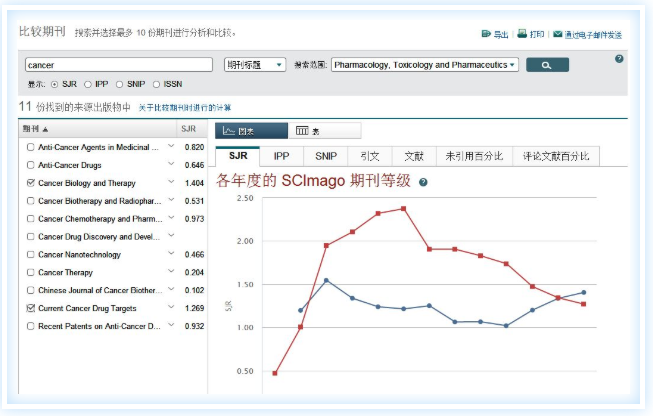Image resolution: width=653 pixels, height=416 pixels.
Task: Click the export (导出) icon
Action: click(486, 34)
